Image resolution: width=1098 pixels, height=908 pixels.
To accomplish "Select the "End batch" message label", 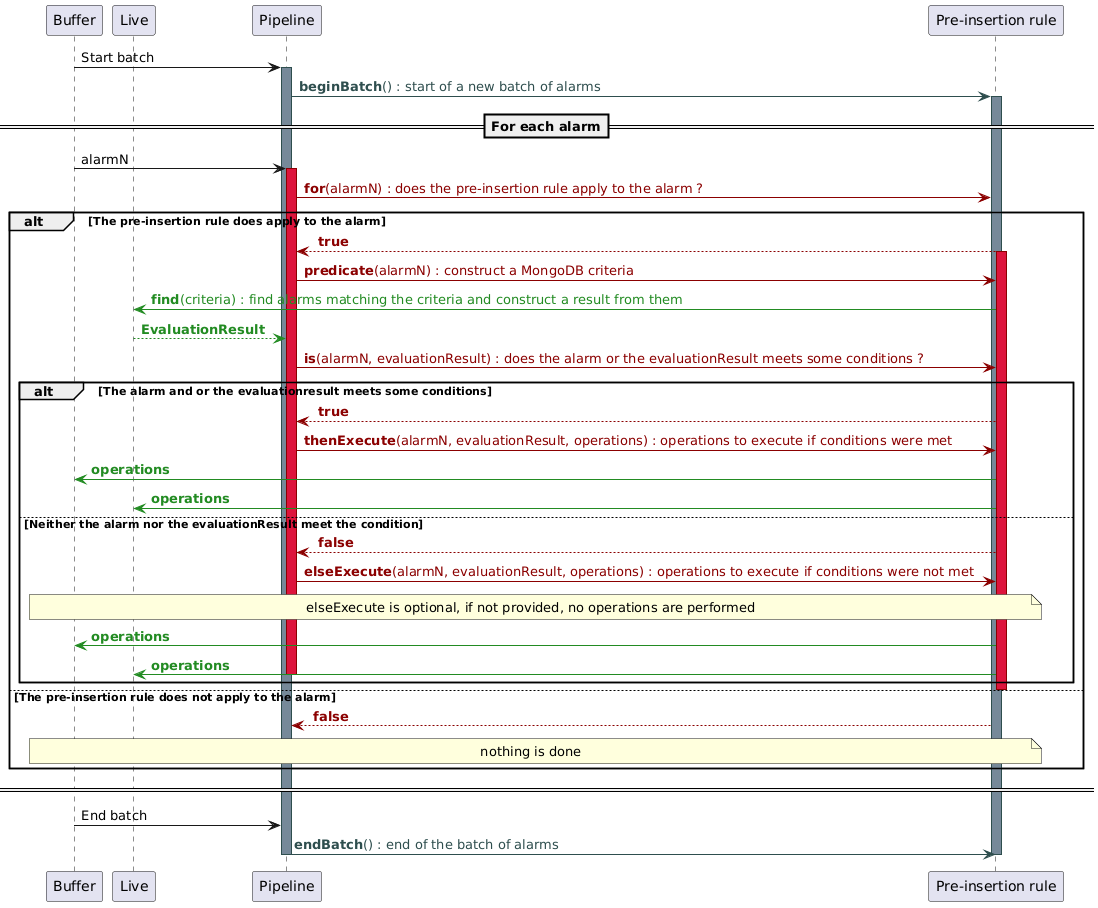I will pyautogui.click(x=113, y=816).
